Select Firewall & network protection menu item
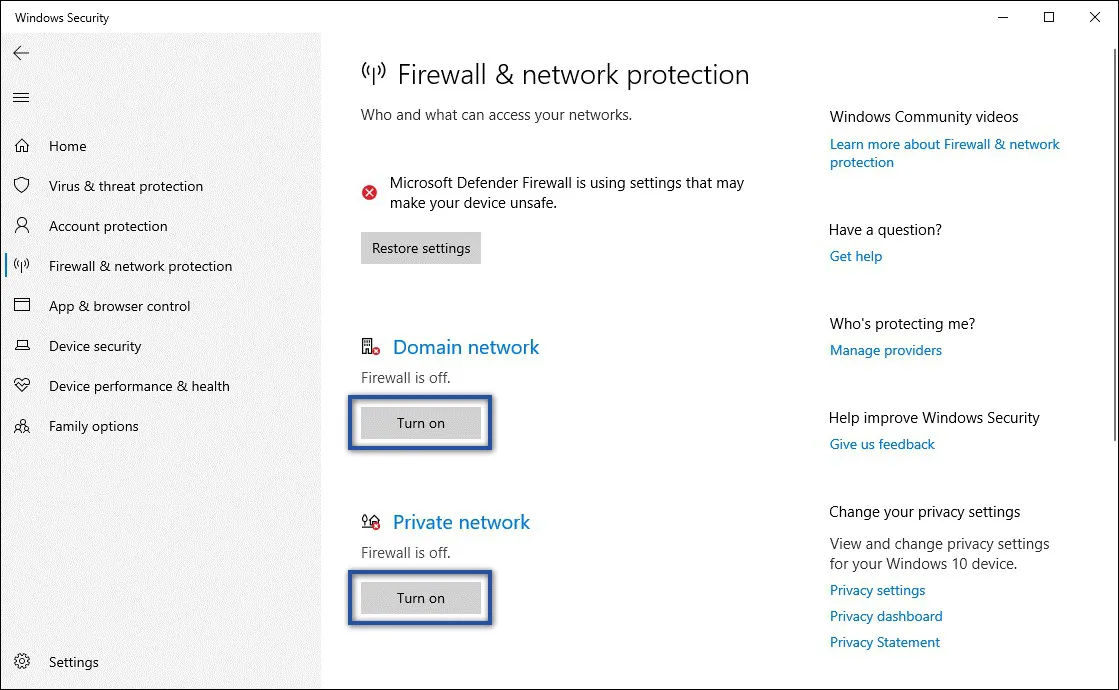 click(140, 266)
